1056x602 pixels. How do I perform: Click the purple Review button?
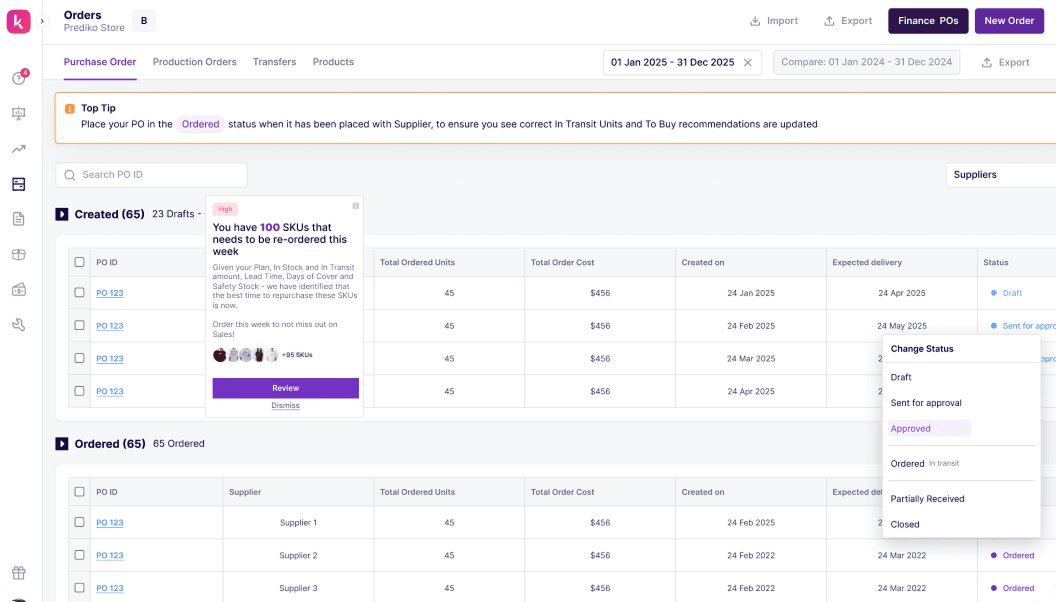click(286, 388)
